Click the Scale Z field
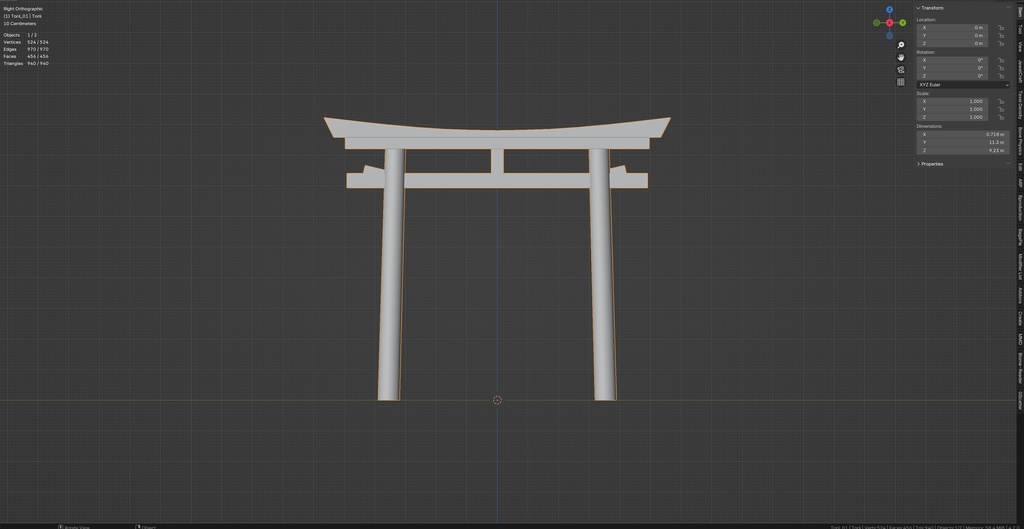Screen dimensions: 1024x529 (x=952, y=117)
